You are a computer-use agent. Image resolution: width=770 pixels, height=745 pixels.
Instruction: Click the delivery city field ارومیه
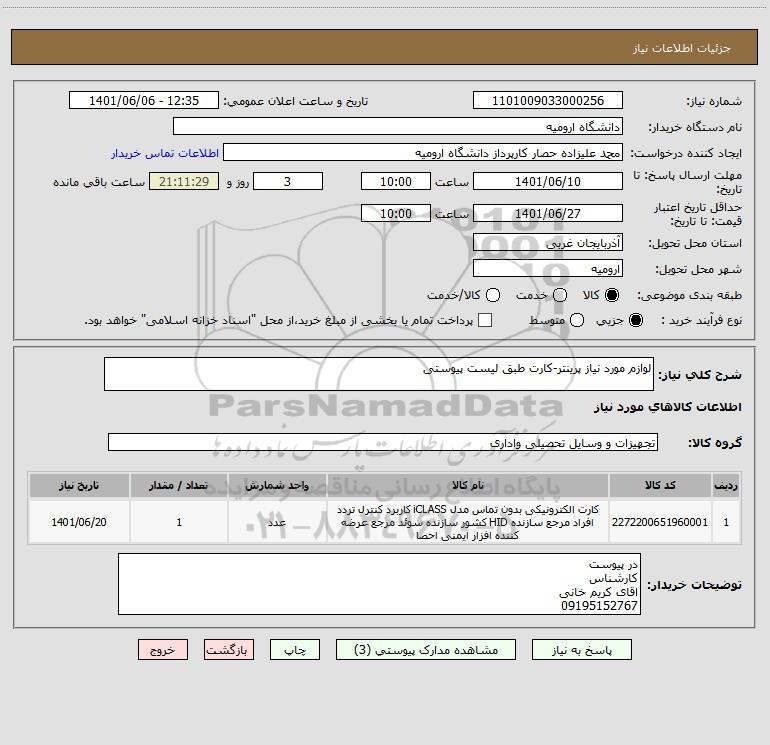click(548, 268)
